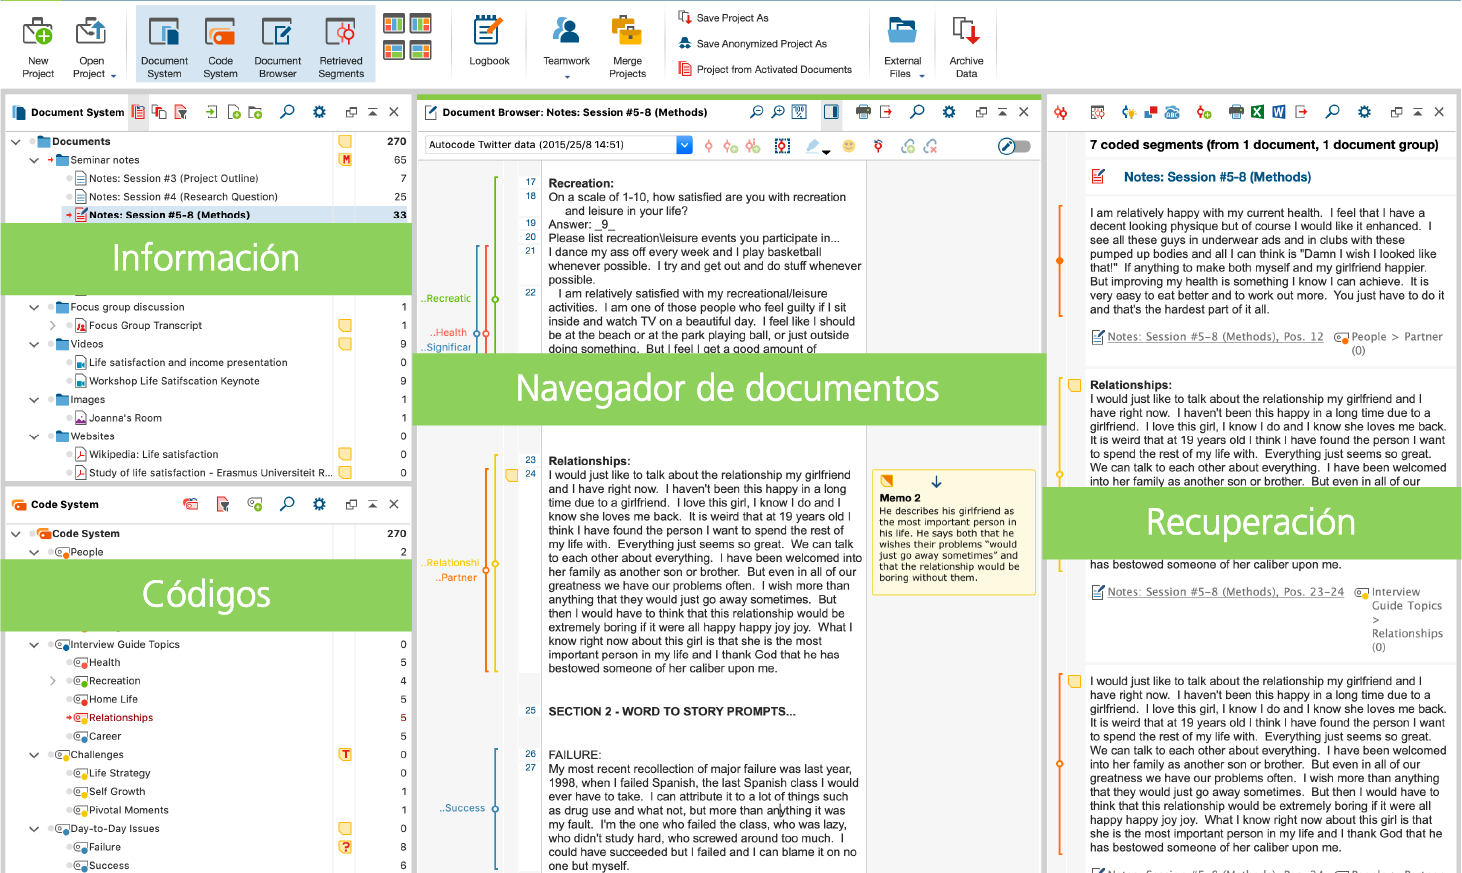Screen dimensions: 1462x873
Task: Open the Autocode Twitter data dropdown
Action: pos(685,145)
